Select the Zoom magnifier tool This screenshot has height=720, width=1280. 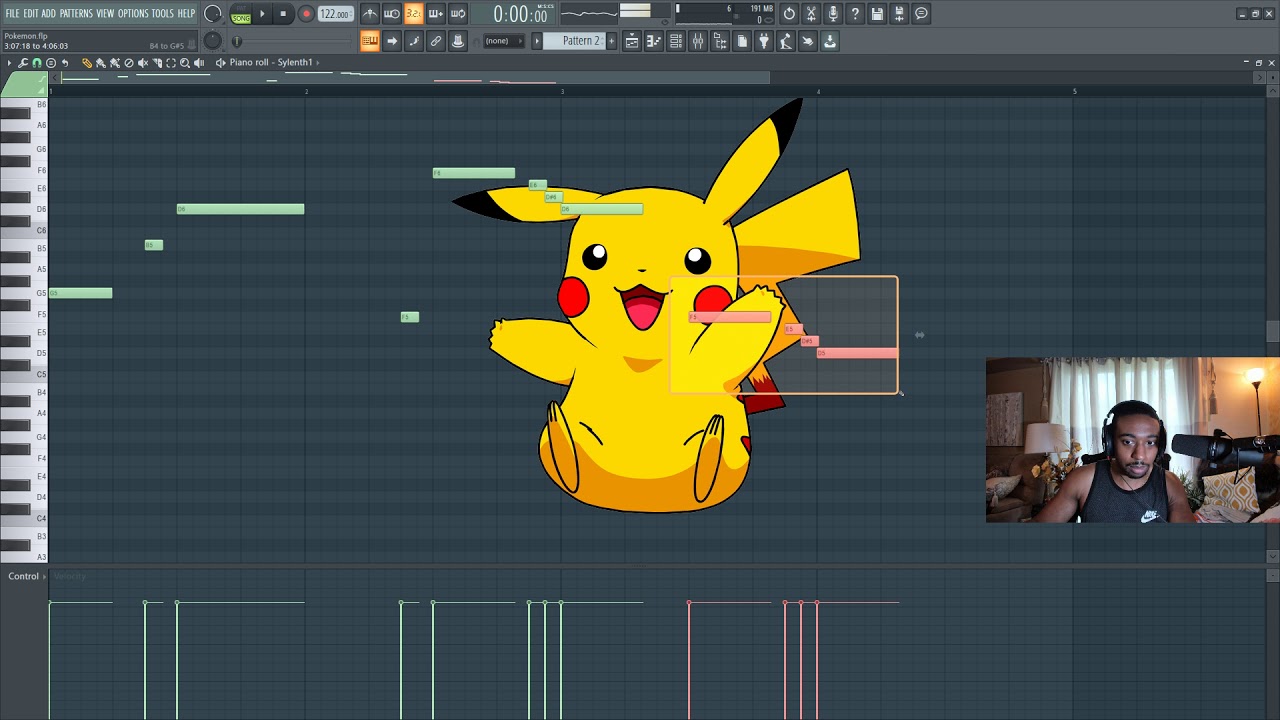click(x=185, y=63)
